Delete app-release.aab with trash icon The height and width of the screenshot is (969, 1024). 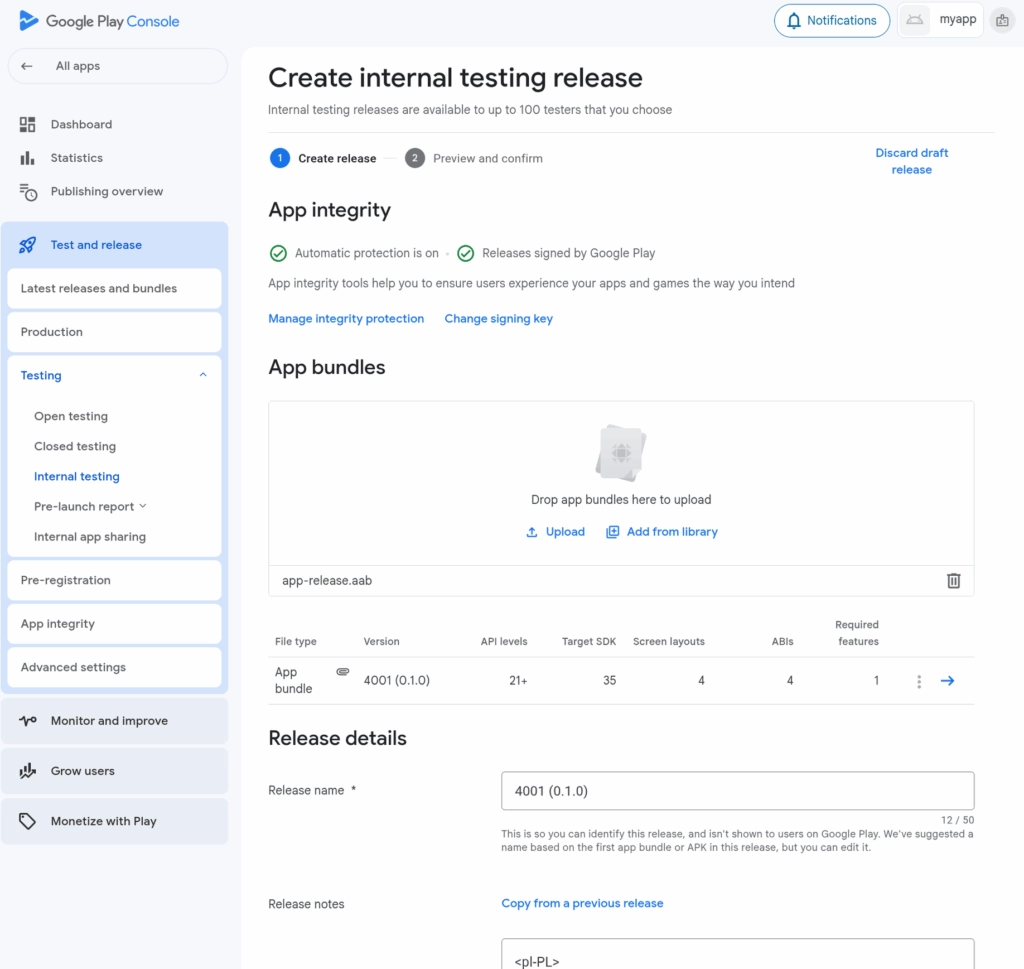point(953,581)
